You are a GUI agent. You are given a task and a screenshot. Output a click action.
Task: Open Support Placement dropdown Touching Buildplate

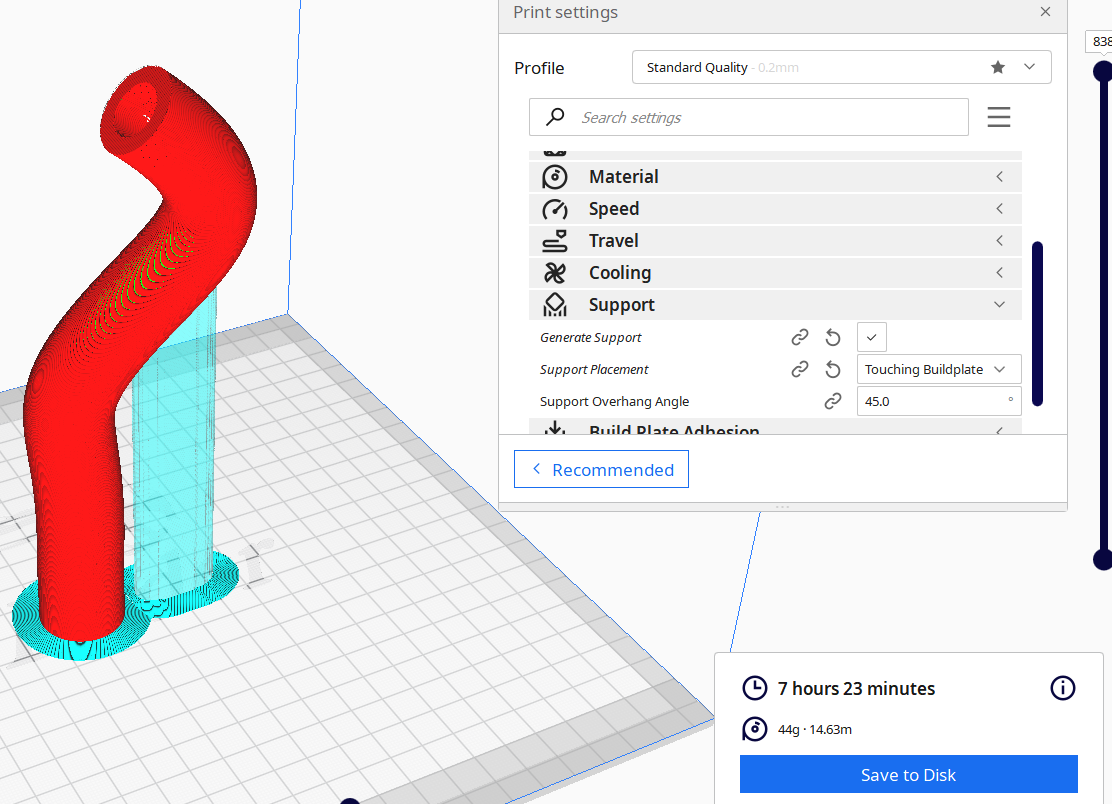(939, 369)
